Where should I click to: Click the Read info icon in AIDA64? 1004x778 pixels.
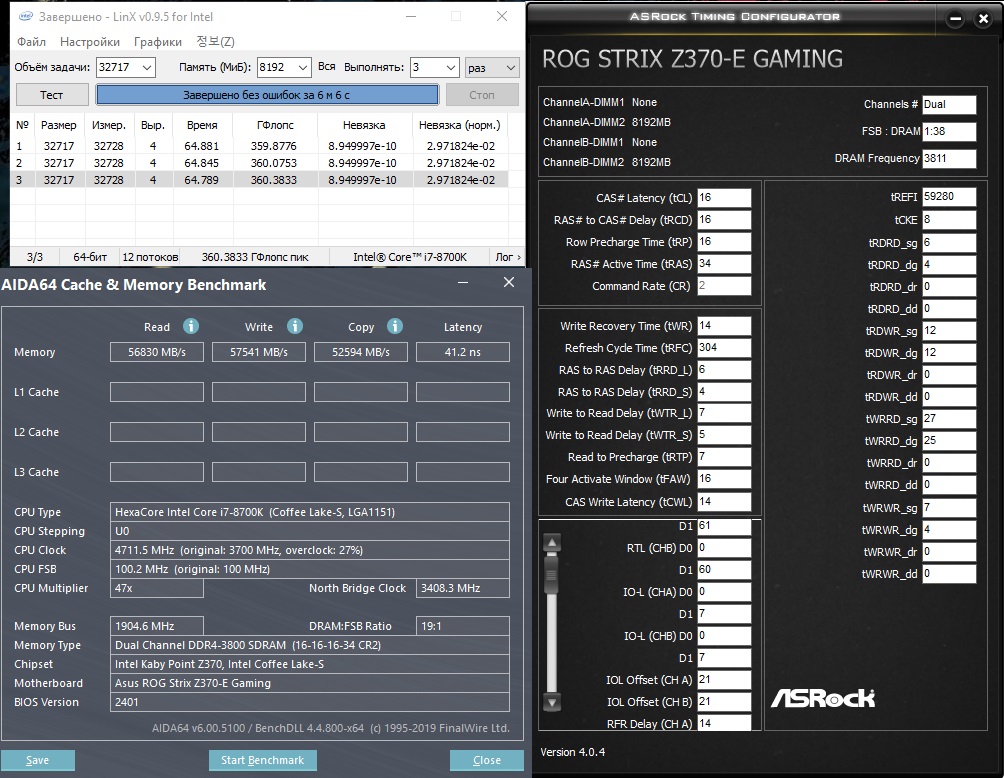pyautogui.click(x=191, y=326)
